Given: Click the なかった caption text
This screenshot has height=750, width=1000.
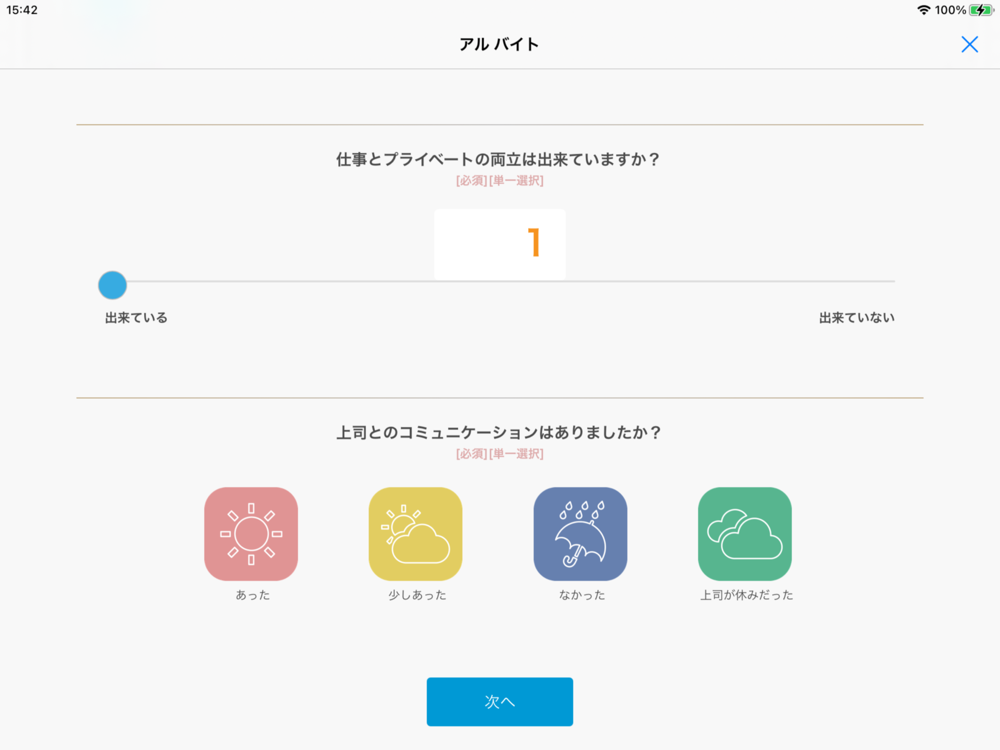Looking at the screenshot, I should click(x=582, y=595).
